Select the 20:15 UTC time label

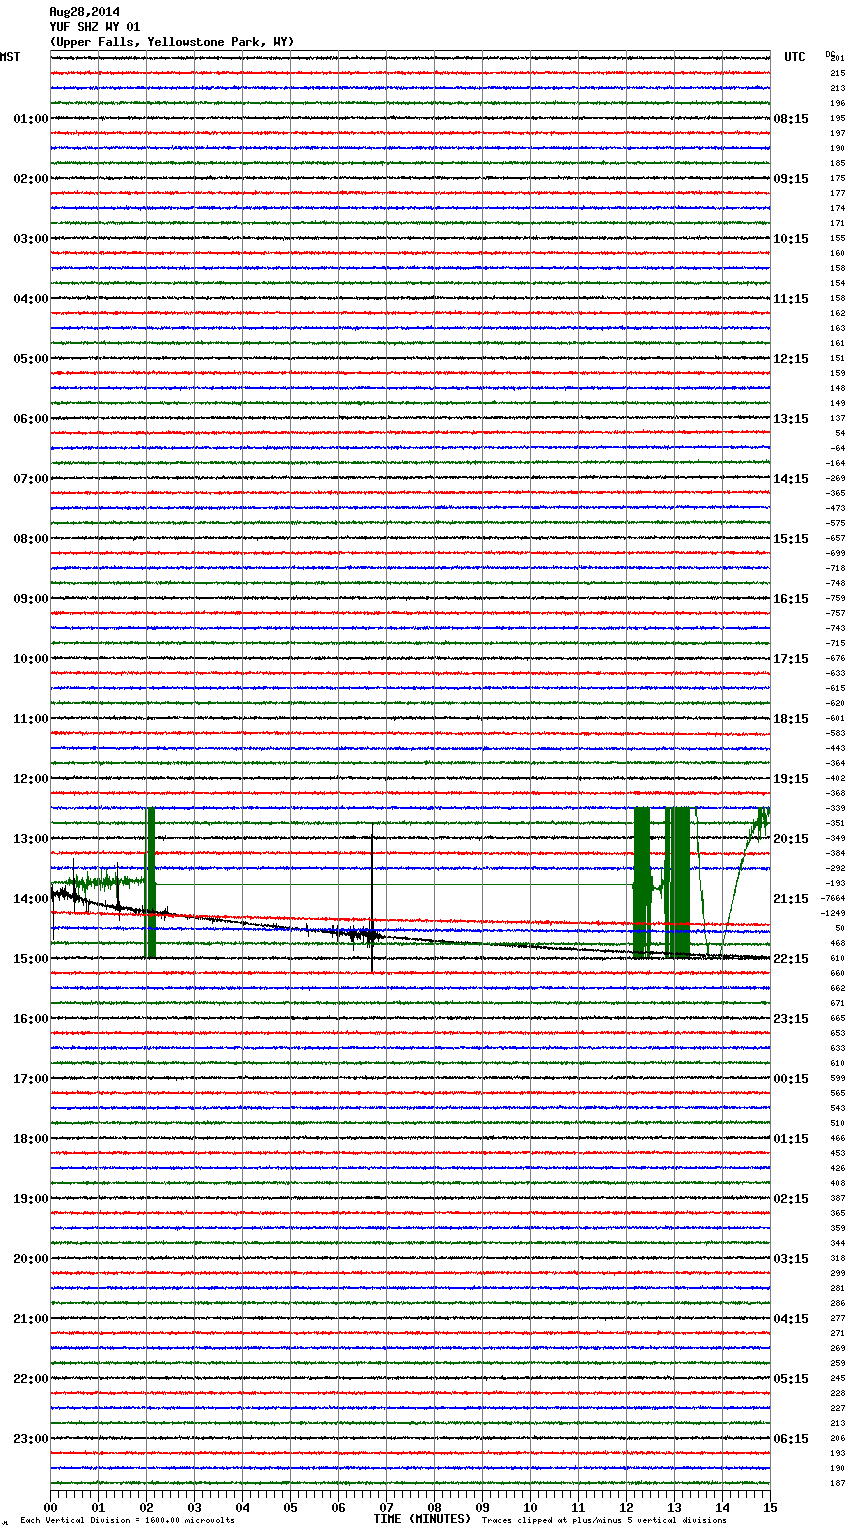pyautogui.click(x=791, y=839)
